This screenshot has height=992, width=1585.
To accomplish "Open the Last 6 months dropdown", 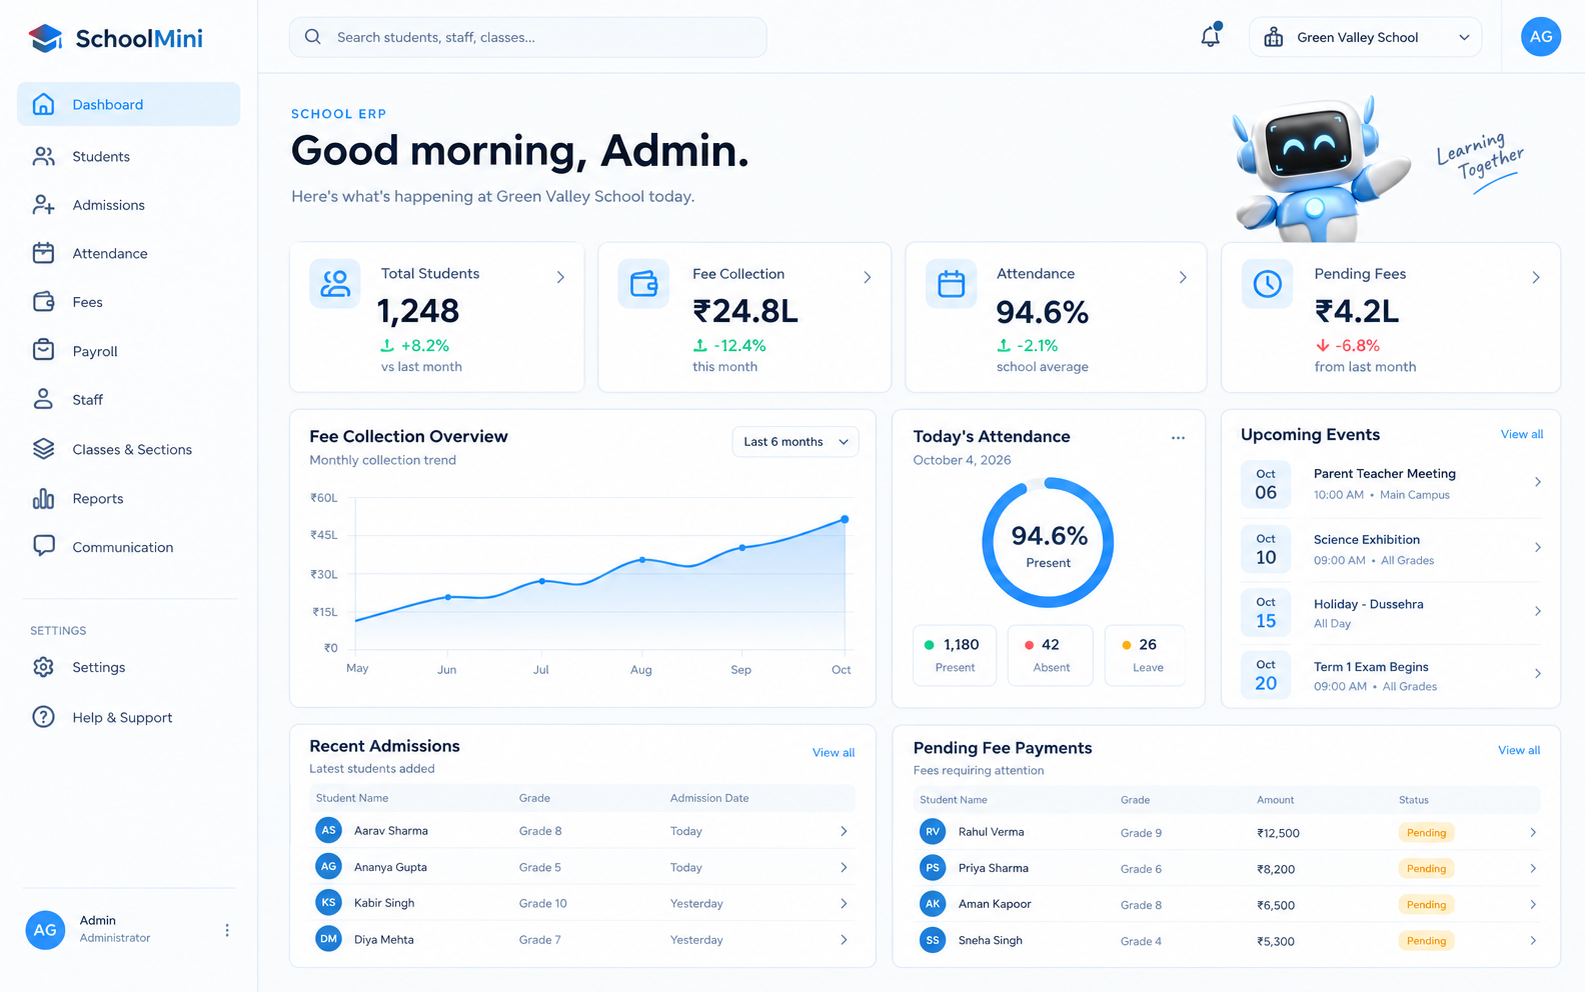I will (x=795, y=441).
